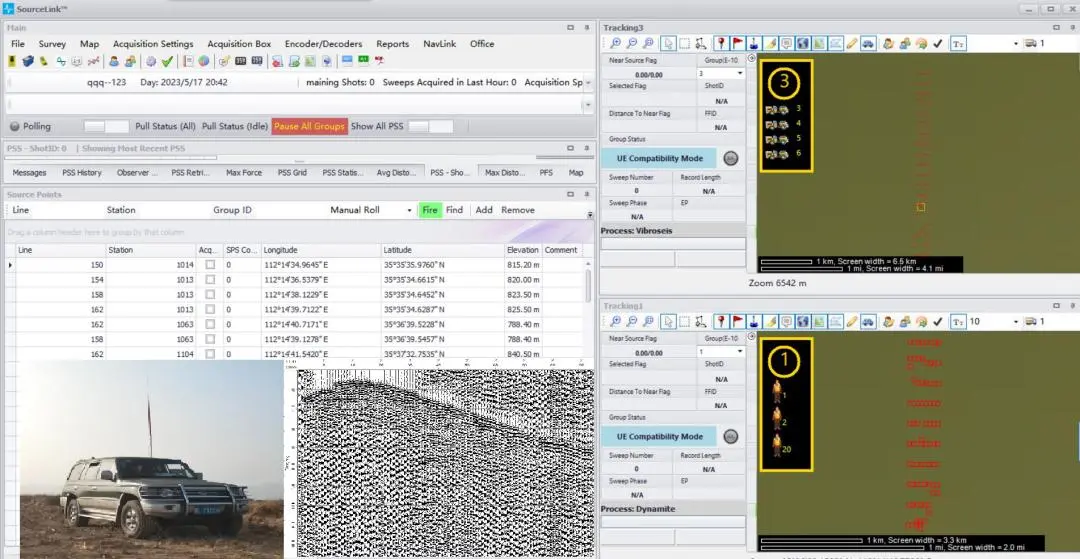Screen dimensions: 1080x559
Task: Click the red flag icon in Tracking3 toolbar
Action: (735, 44)
